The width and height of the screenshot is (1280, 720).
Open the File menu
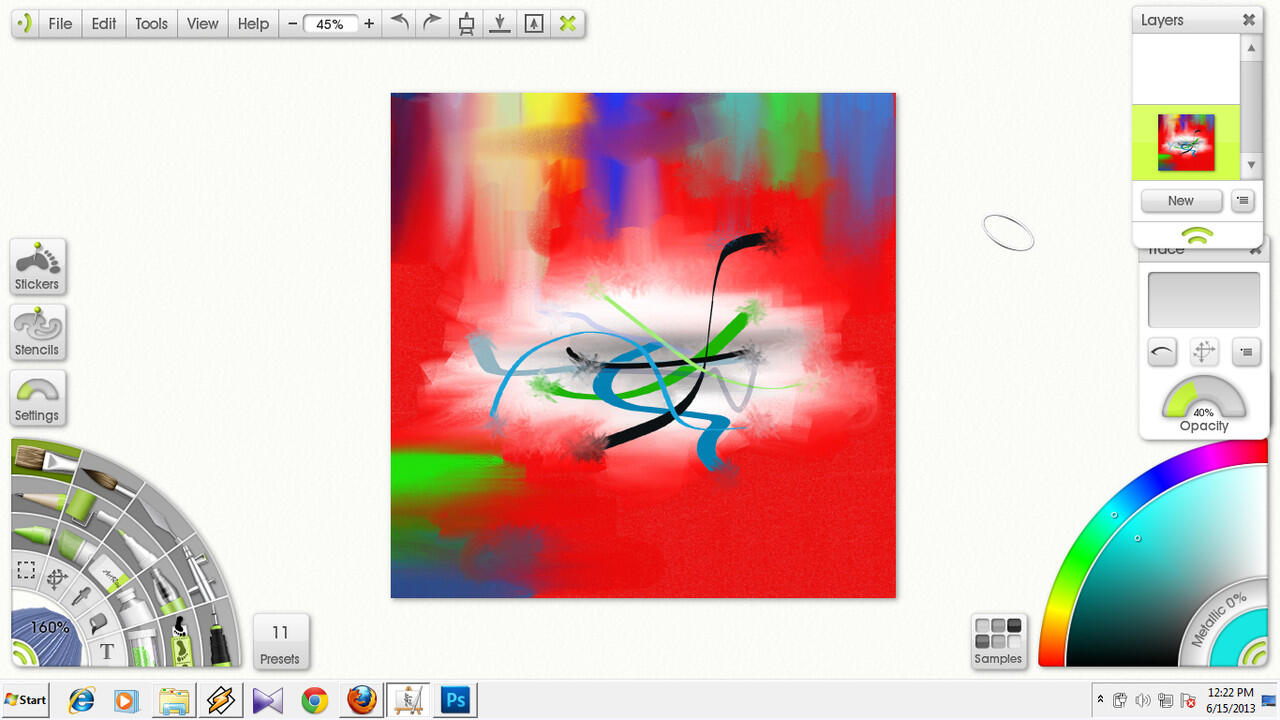click(60, 23)
